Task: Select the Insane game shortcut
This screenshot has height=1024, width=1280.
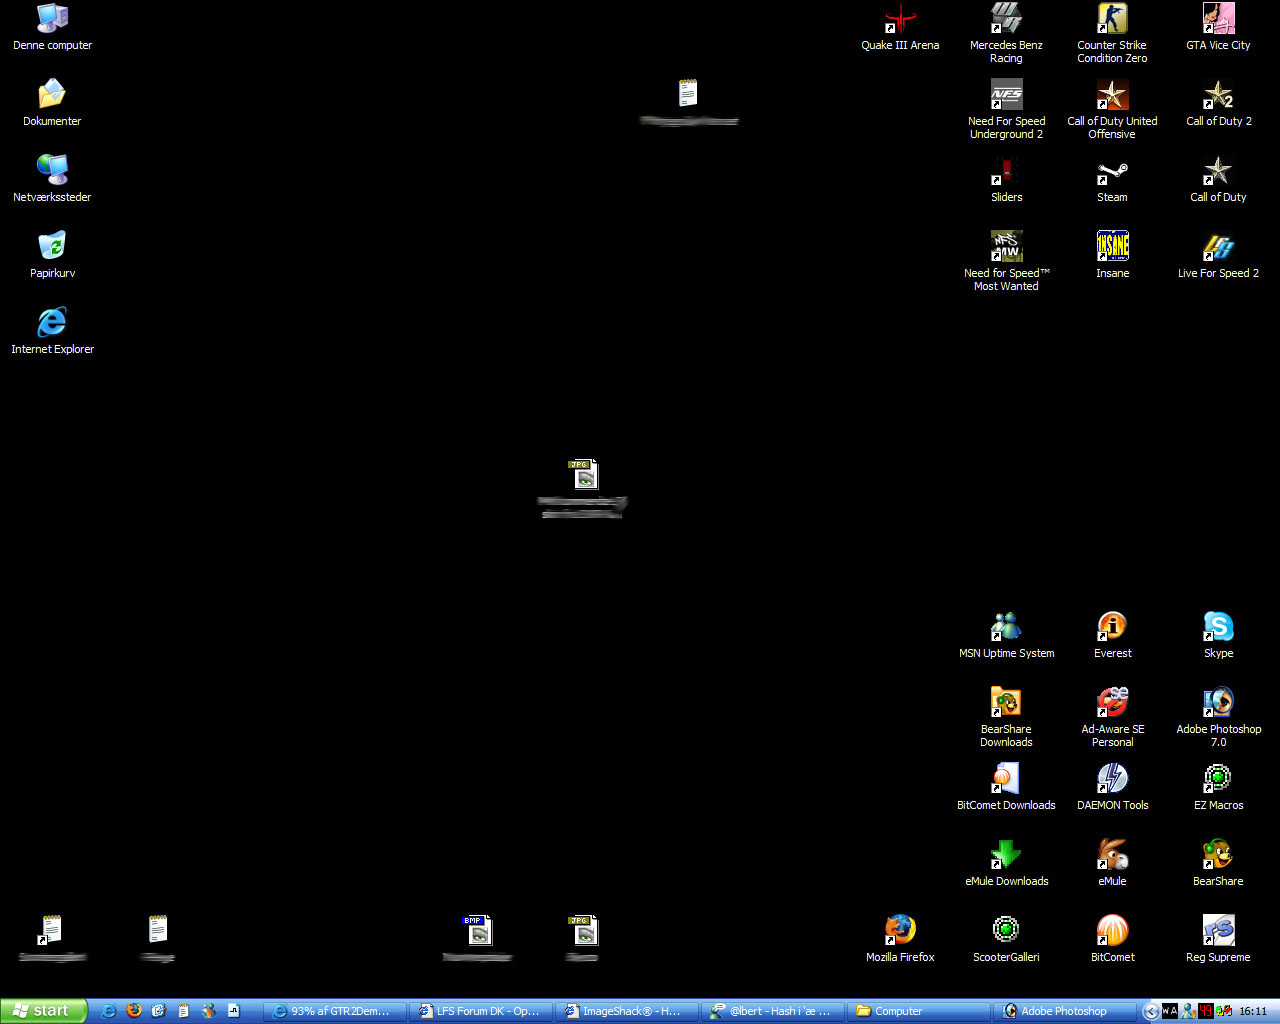Action: pyautogui.click(x=1112, y=255)
